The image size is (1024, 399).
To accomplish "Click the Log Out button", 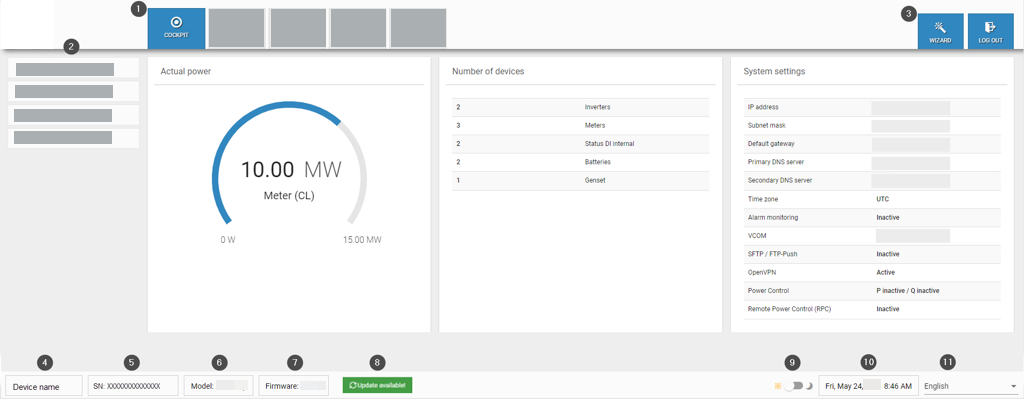I will pyautogui.click(x=991, y=32).
